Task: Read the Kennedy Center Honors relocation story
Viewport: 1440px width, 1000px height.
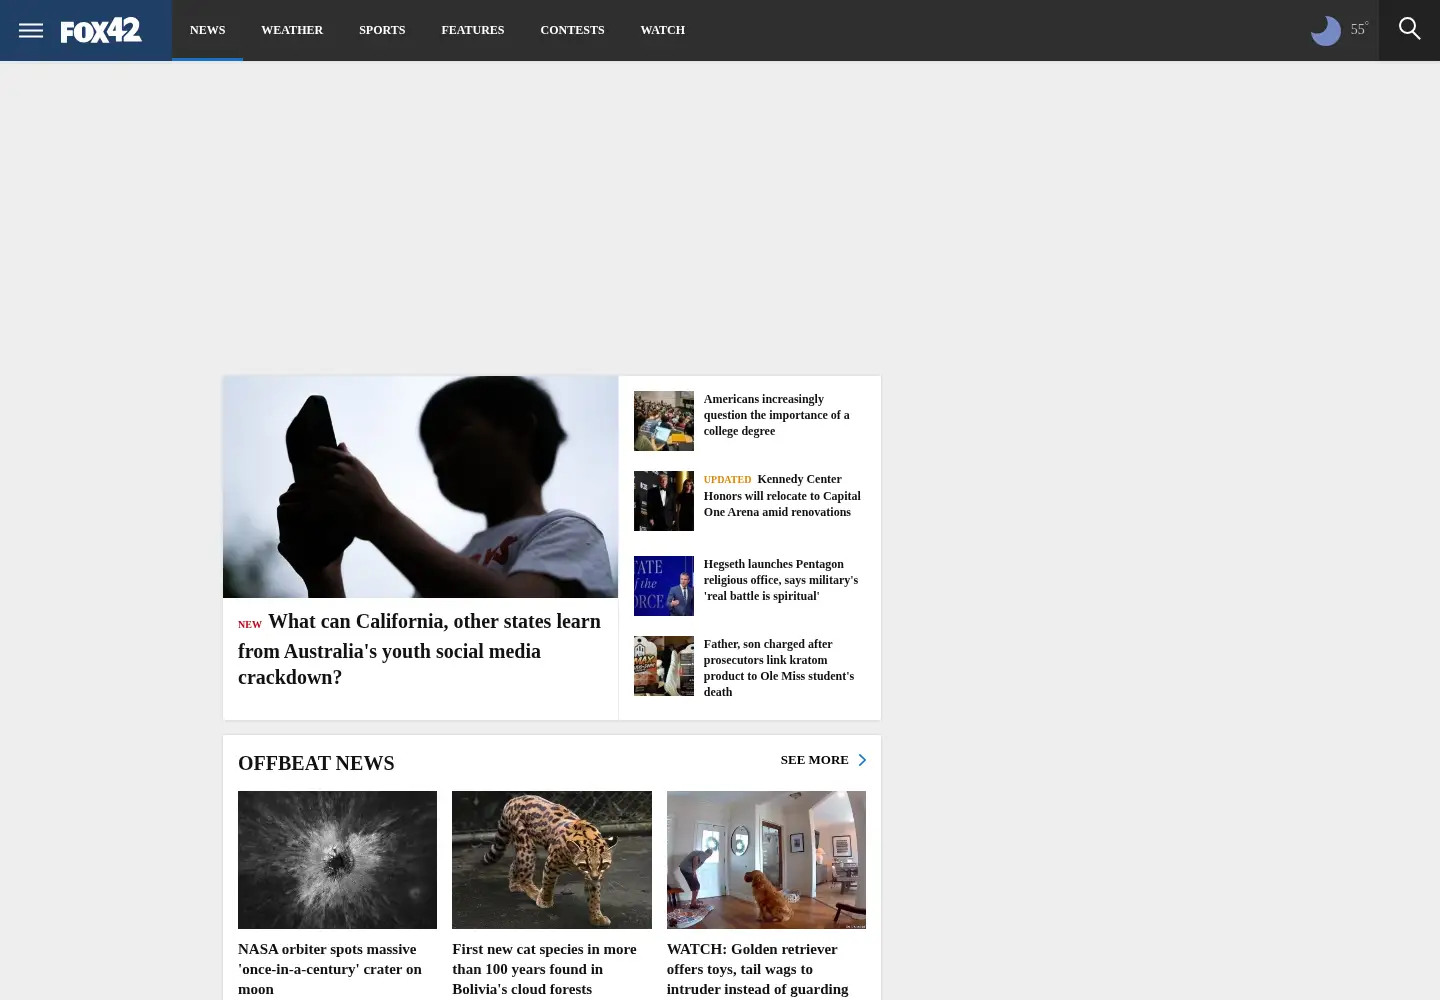Action: click(783, 496)
